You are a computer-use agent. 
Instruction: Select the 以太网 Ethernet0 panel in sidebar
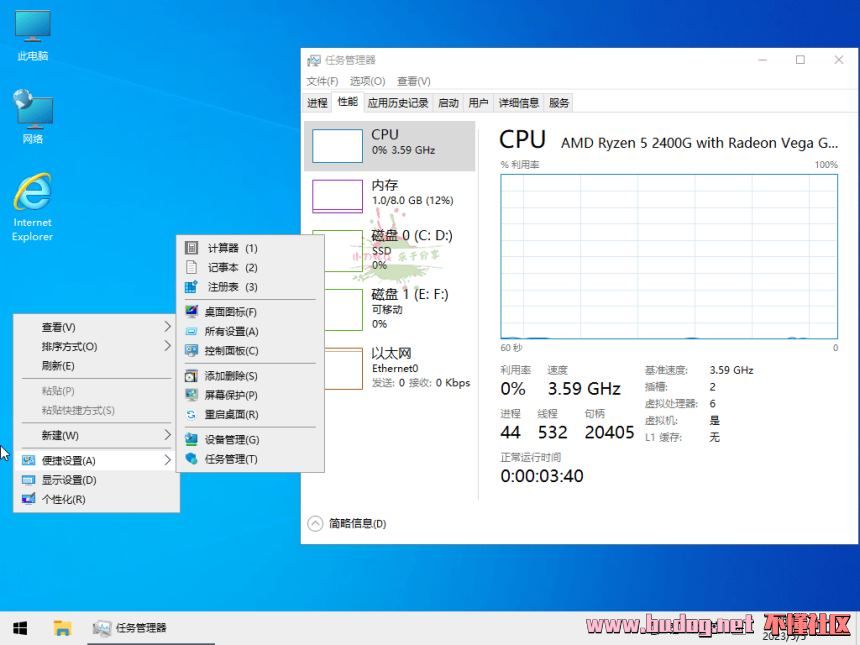coord(390,365)
